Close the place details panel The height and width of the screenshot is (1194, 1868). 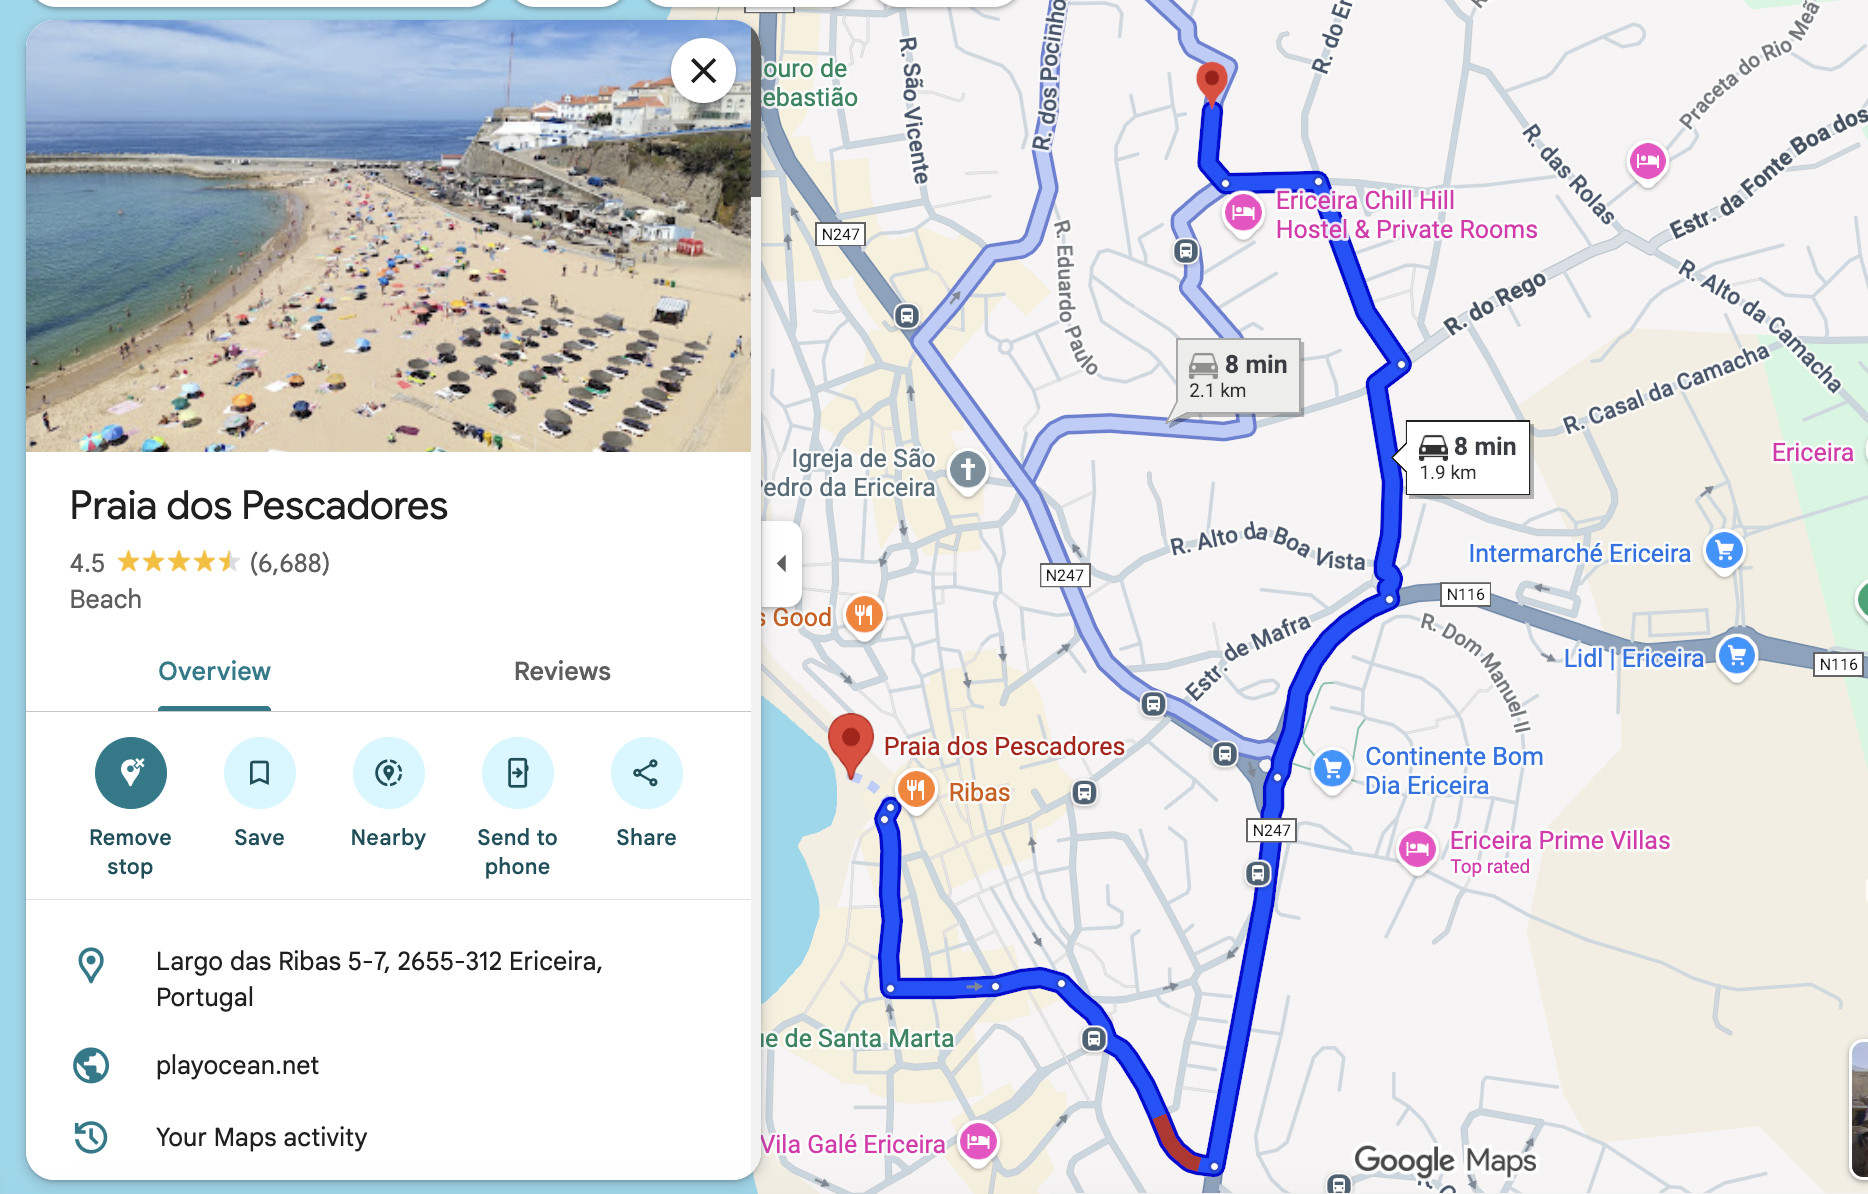tap(703, 71)
